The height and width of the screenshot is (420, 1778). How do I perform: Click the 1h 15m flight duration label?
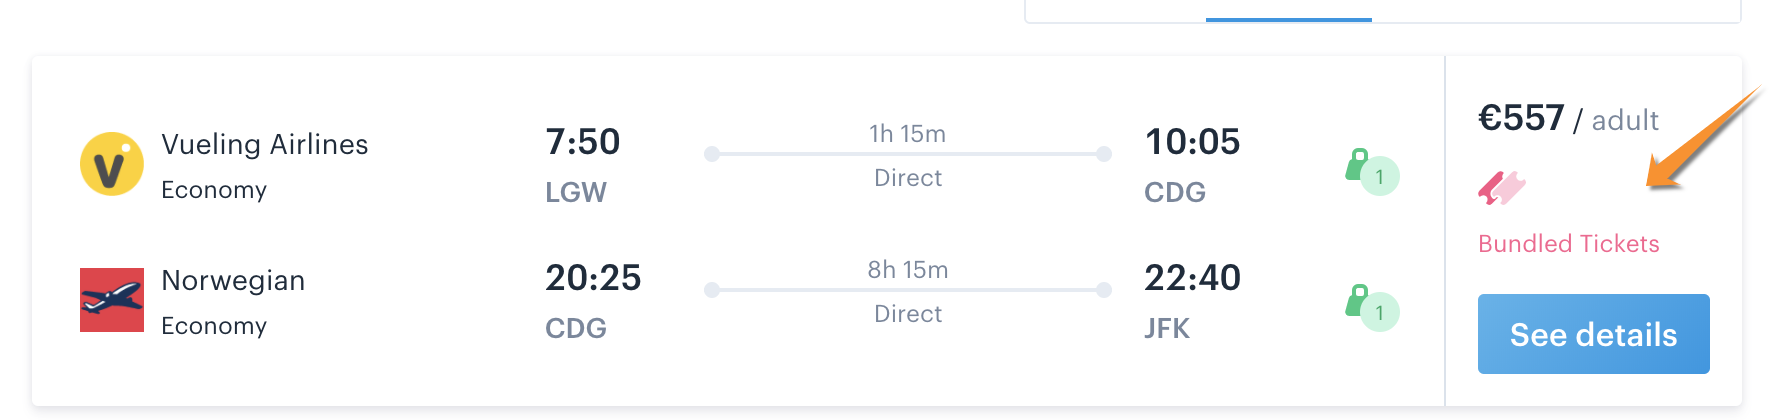pos(907,134)
